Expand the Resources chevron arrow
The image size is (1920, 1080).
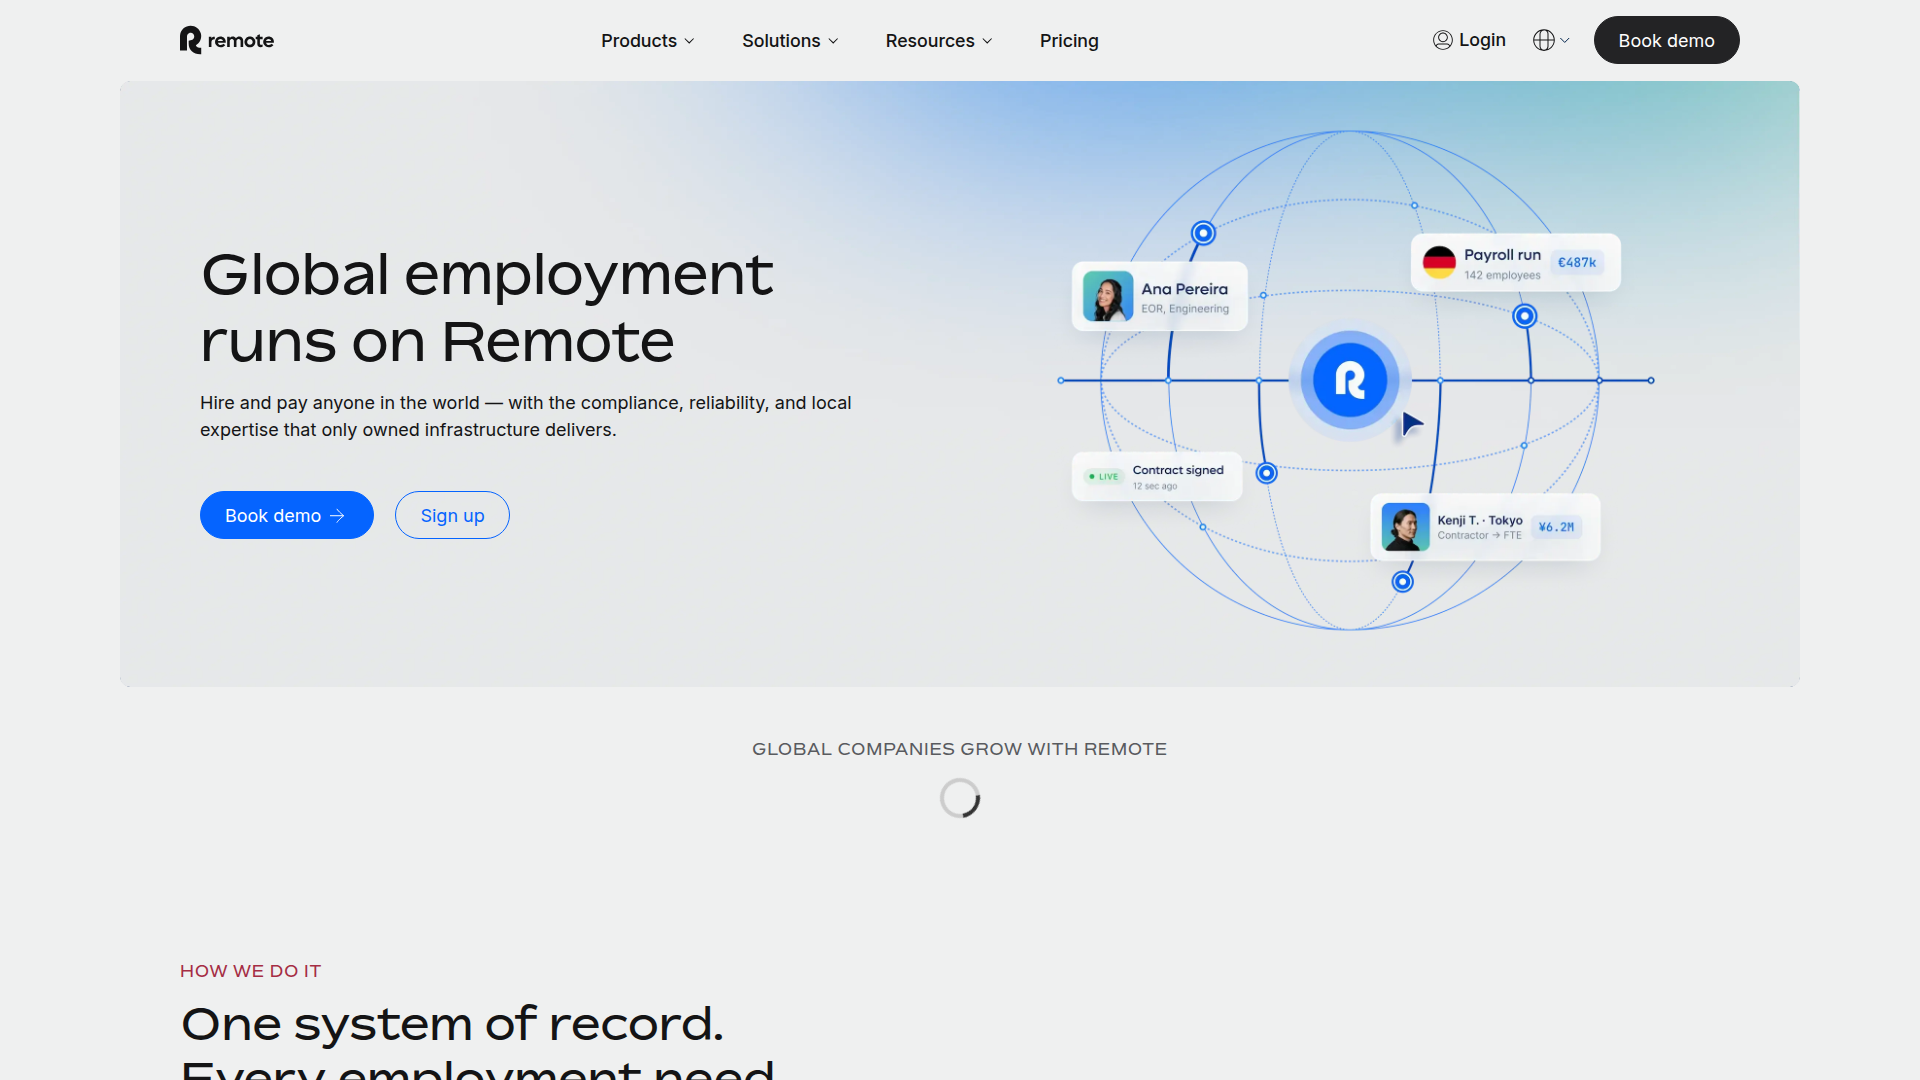[987, 41]
